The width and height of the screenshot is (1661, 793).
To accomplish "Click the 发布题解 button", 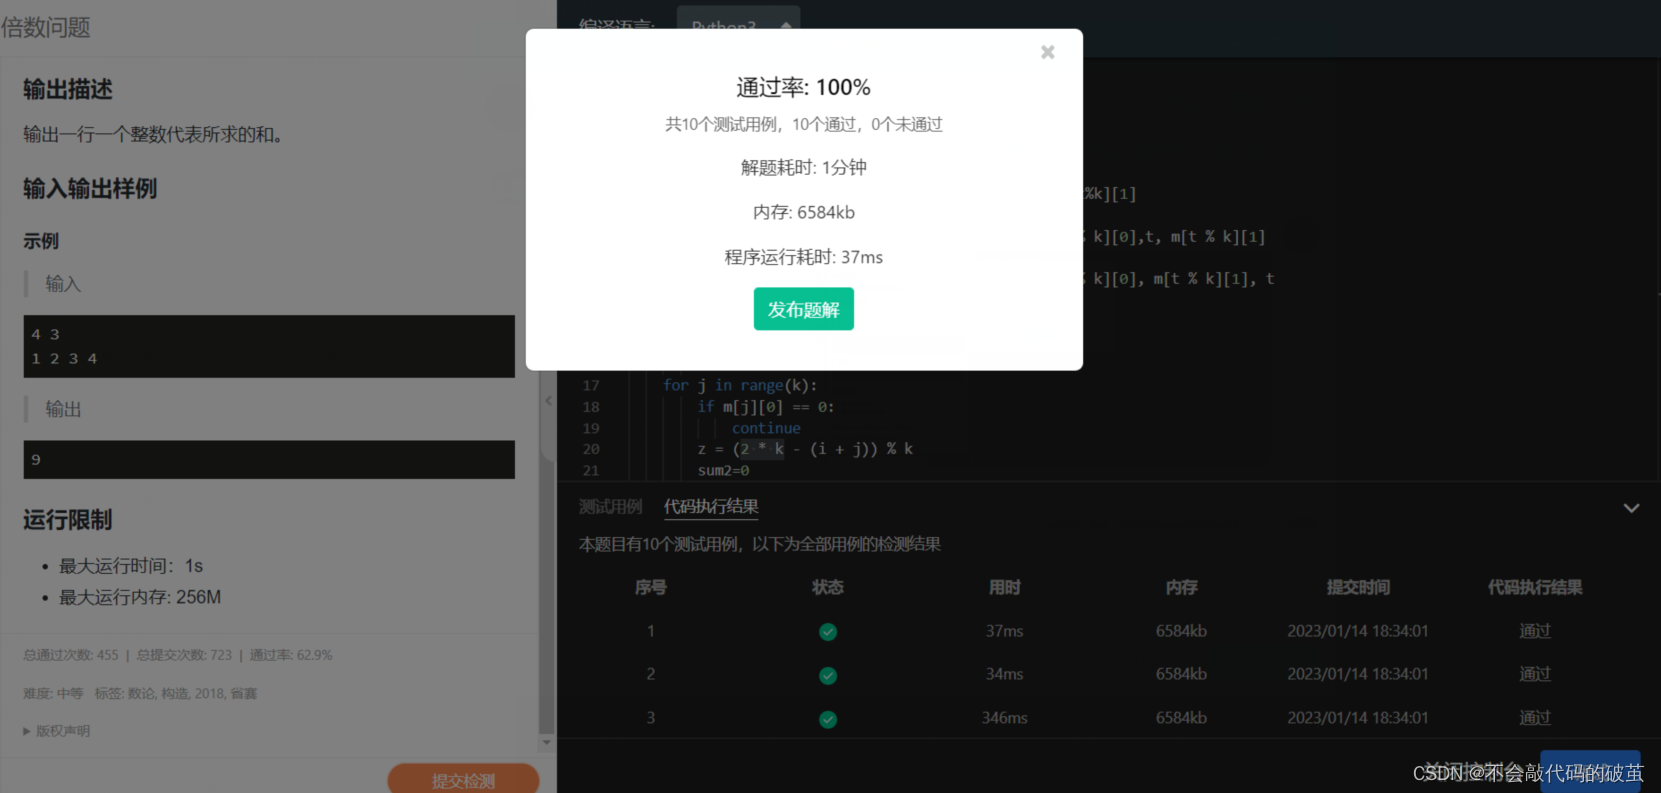I will coord(803,309).
